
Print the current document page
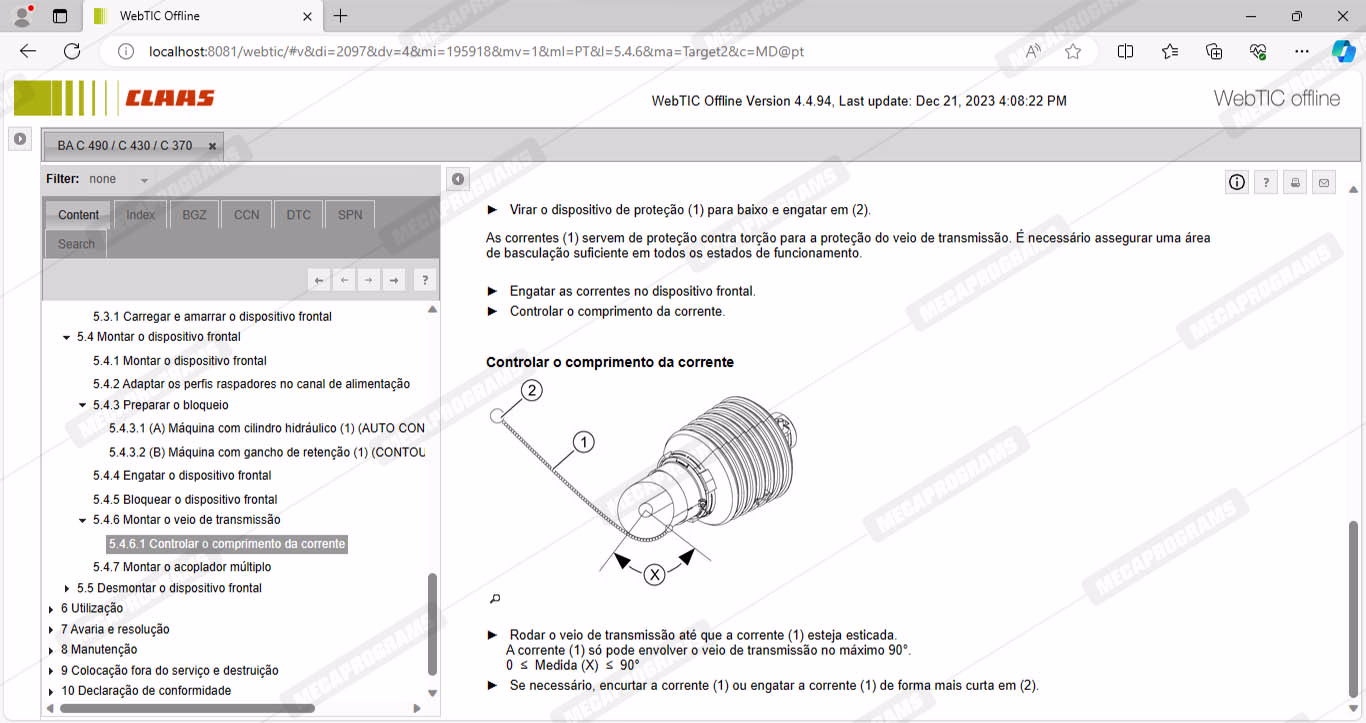[1295, 182]
